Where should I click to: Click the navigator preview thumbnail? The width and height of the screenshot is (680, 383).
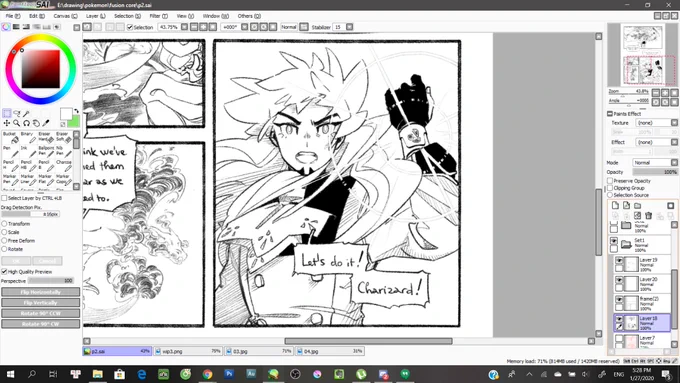(x=642, y=55)
